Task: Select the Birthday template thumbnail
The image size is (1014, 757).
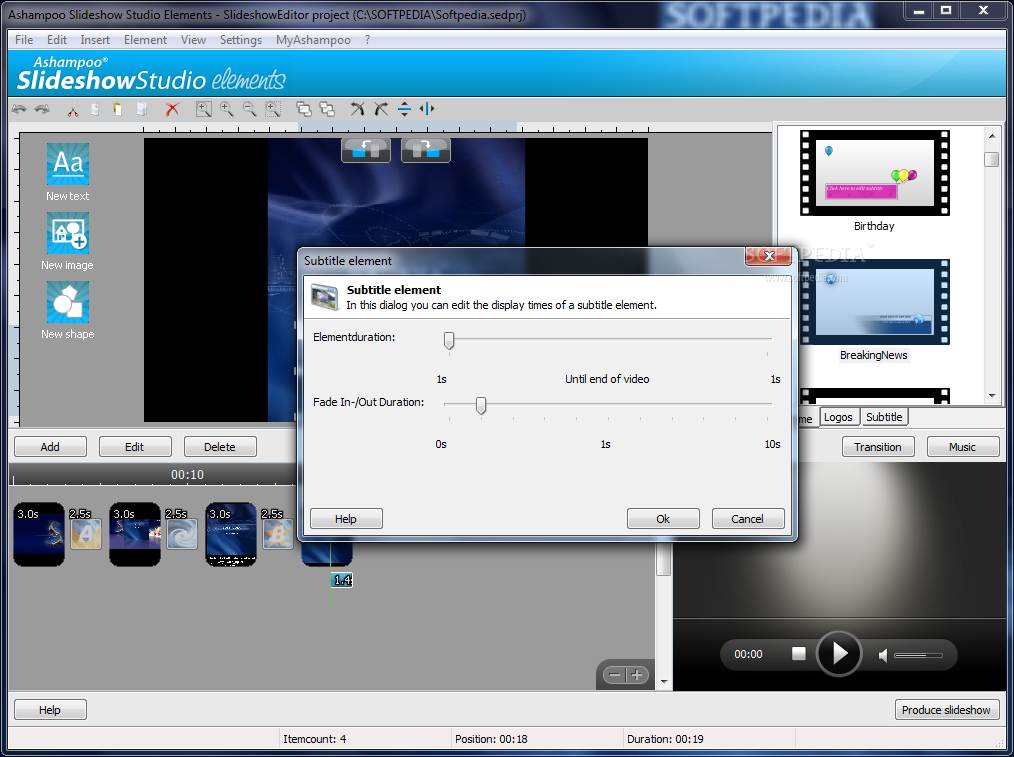Action: pyautogui.click(x=874, y=173)
